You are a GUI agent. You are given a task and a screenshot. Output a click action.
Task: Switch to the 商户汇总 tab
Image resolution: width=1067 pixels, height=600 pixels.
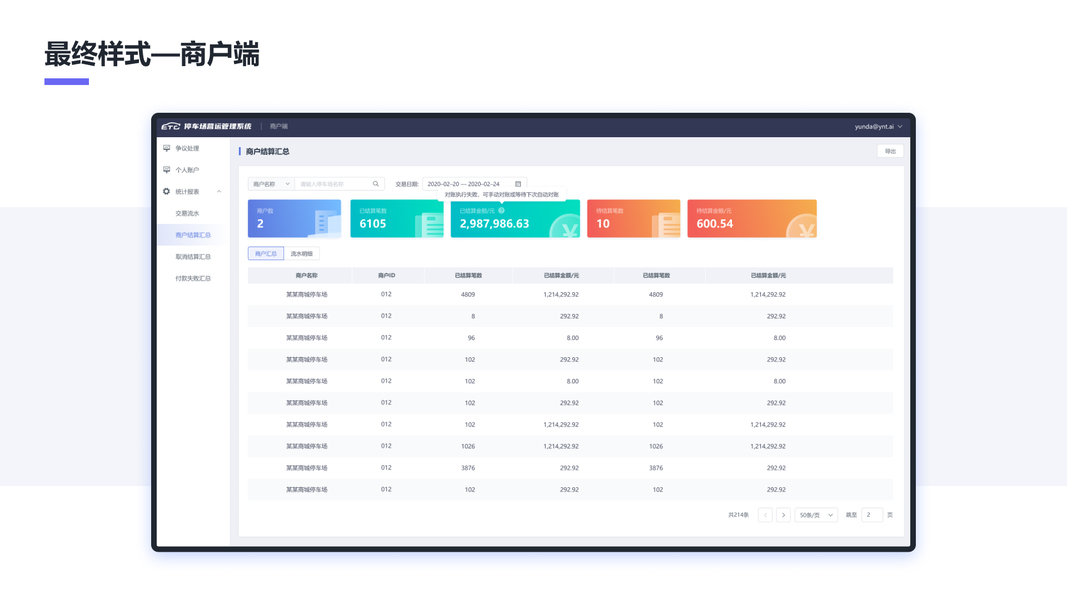[265, 254]
